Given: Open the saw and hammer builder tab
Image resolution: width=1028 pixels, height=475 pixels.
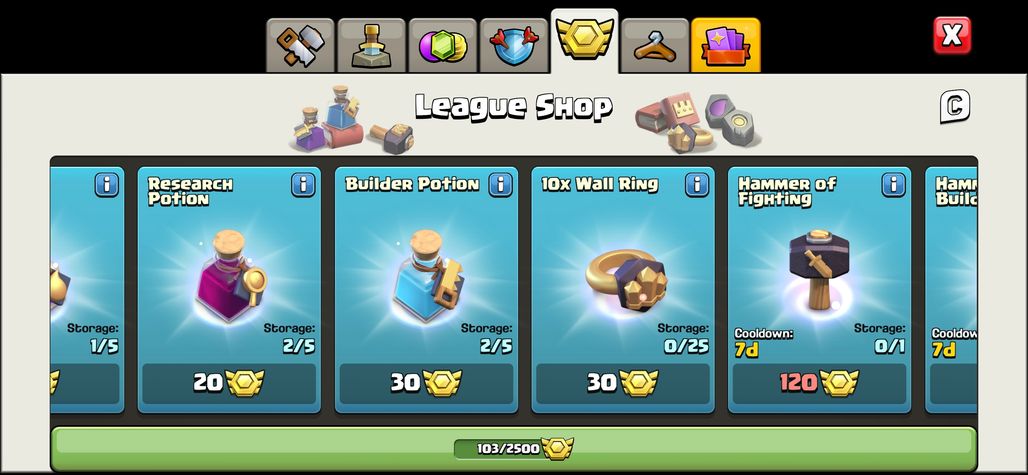Looking at the screenshot, I should click(300, 45).
